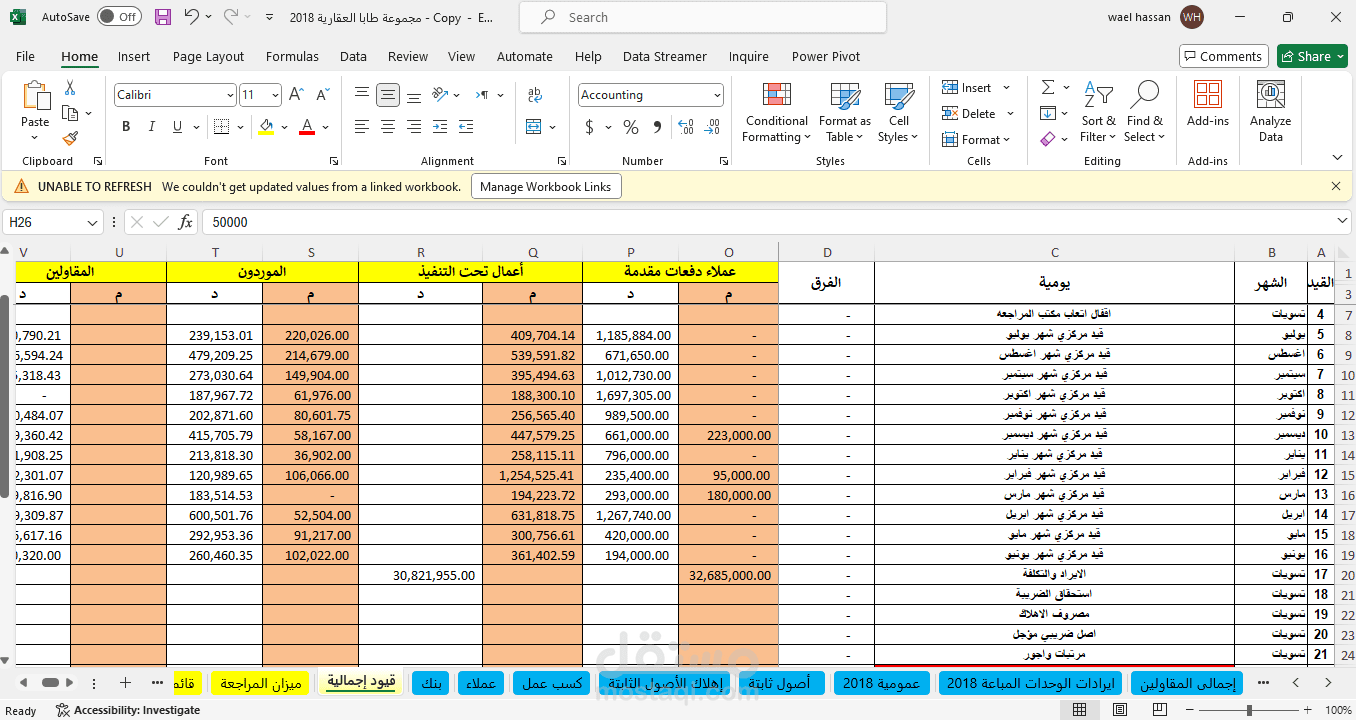Toggle Italic formatting
Screen dimensions: 1356x720
(x=152, y=127)
